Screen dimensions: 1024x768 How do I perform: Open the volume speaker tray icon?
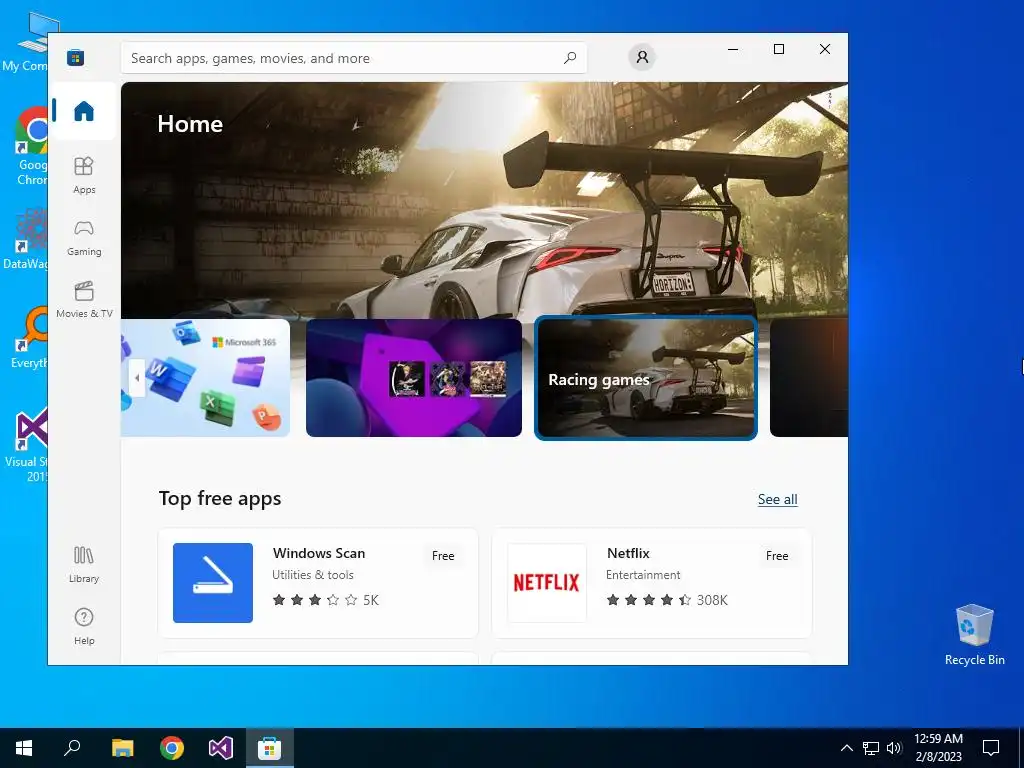894,748
